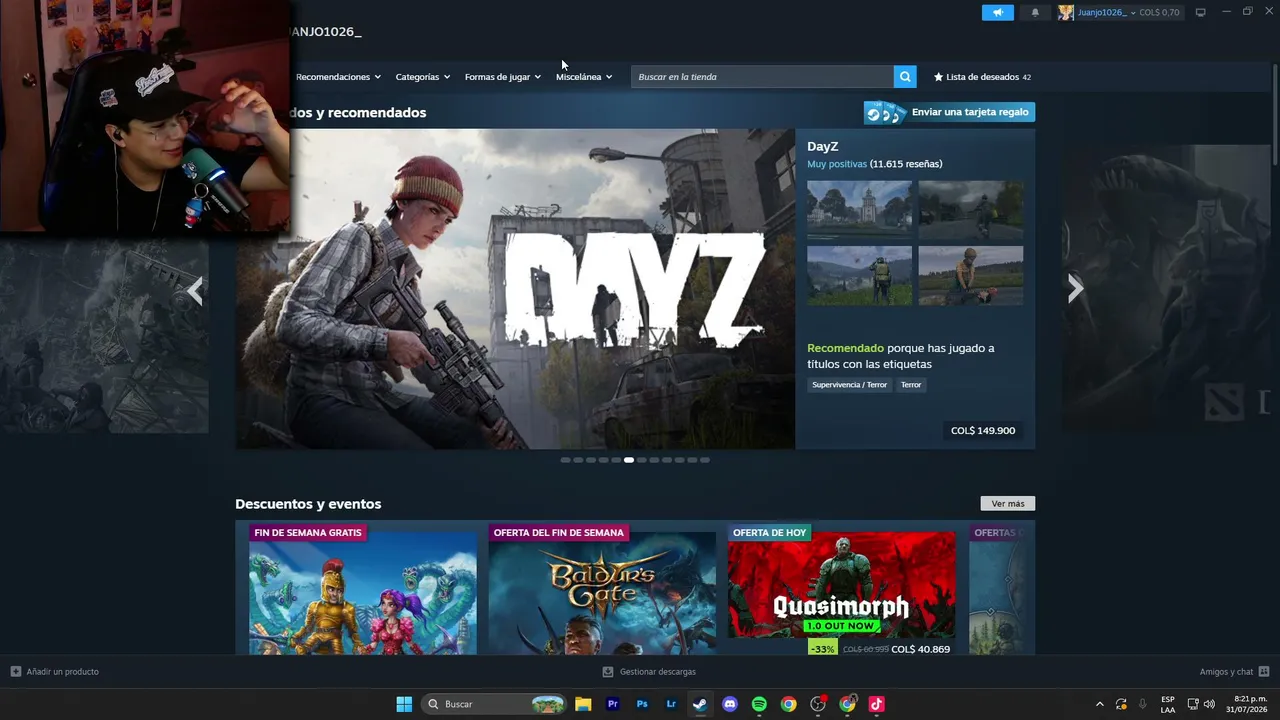Open top-right DayZ screenshot thumbnail

[971, 210]
